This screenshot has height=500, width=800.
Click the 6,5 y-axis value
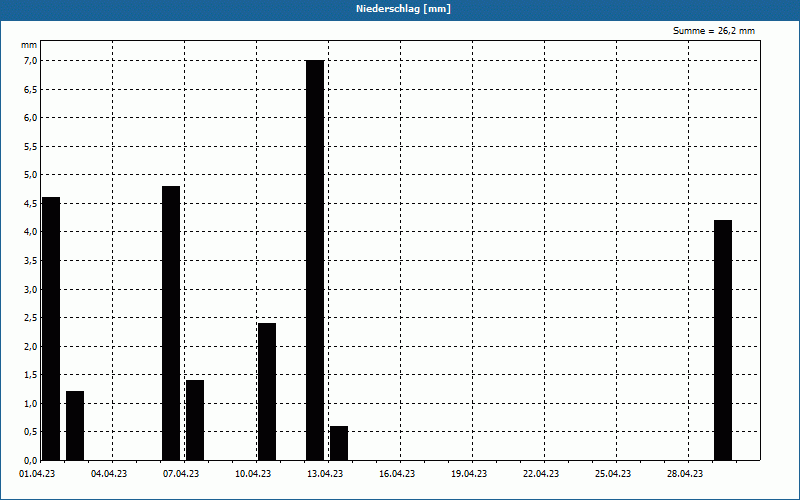pos(30,89)
